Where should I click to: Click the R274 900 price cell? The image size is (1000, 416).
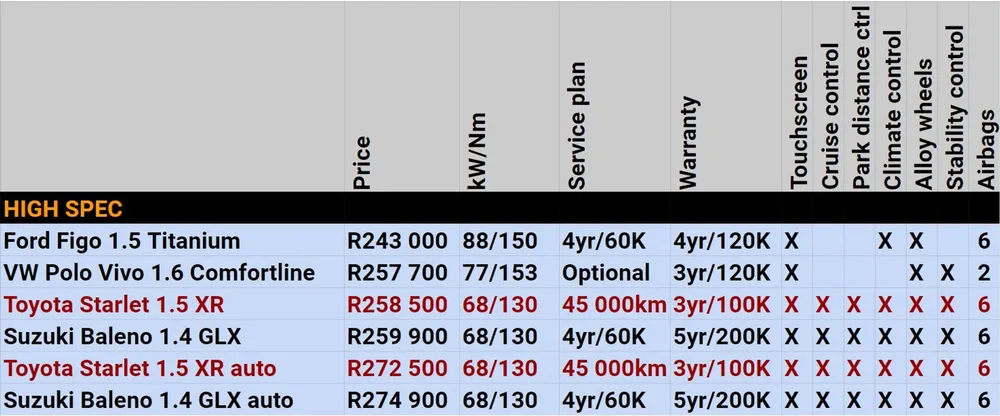pyautogui.click(x=397, y=400)
